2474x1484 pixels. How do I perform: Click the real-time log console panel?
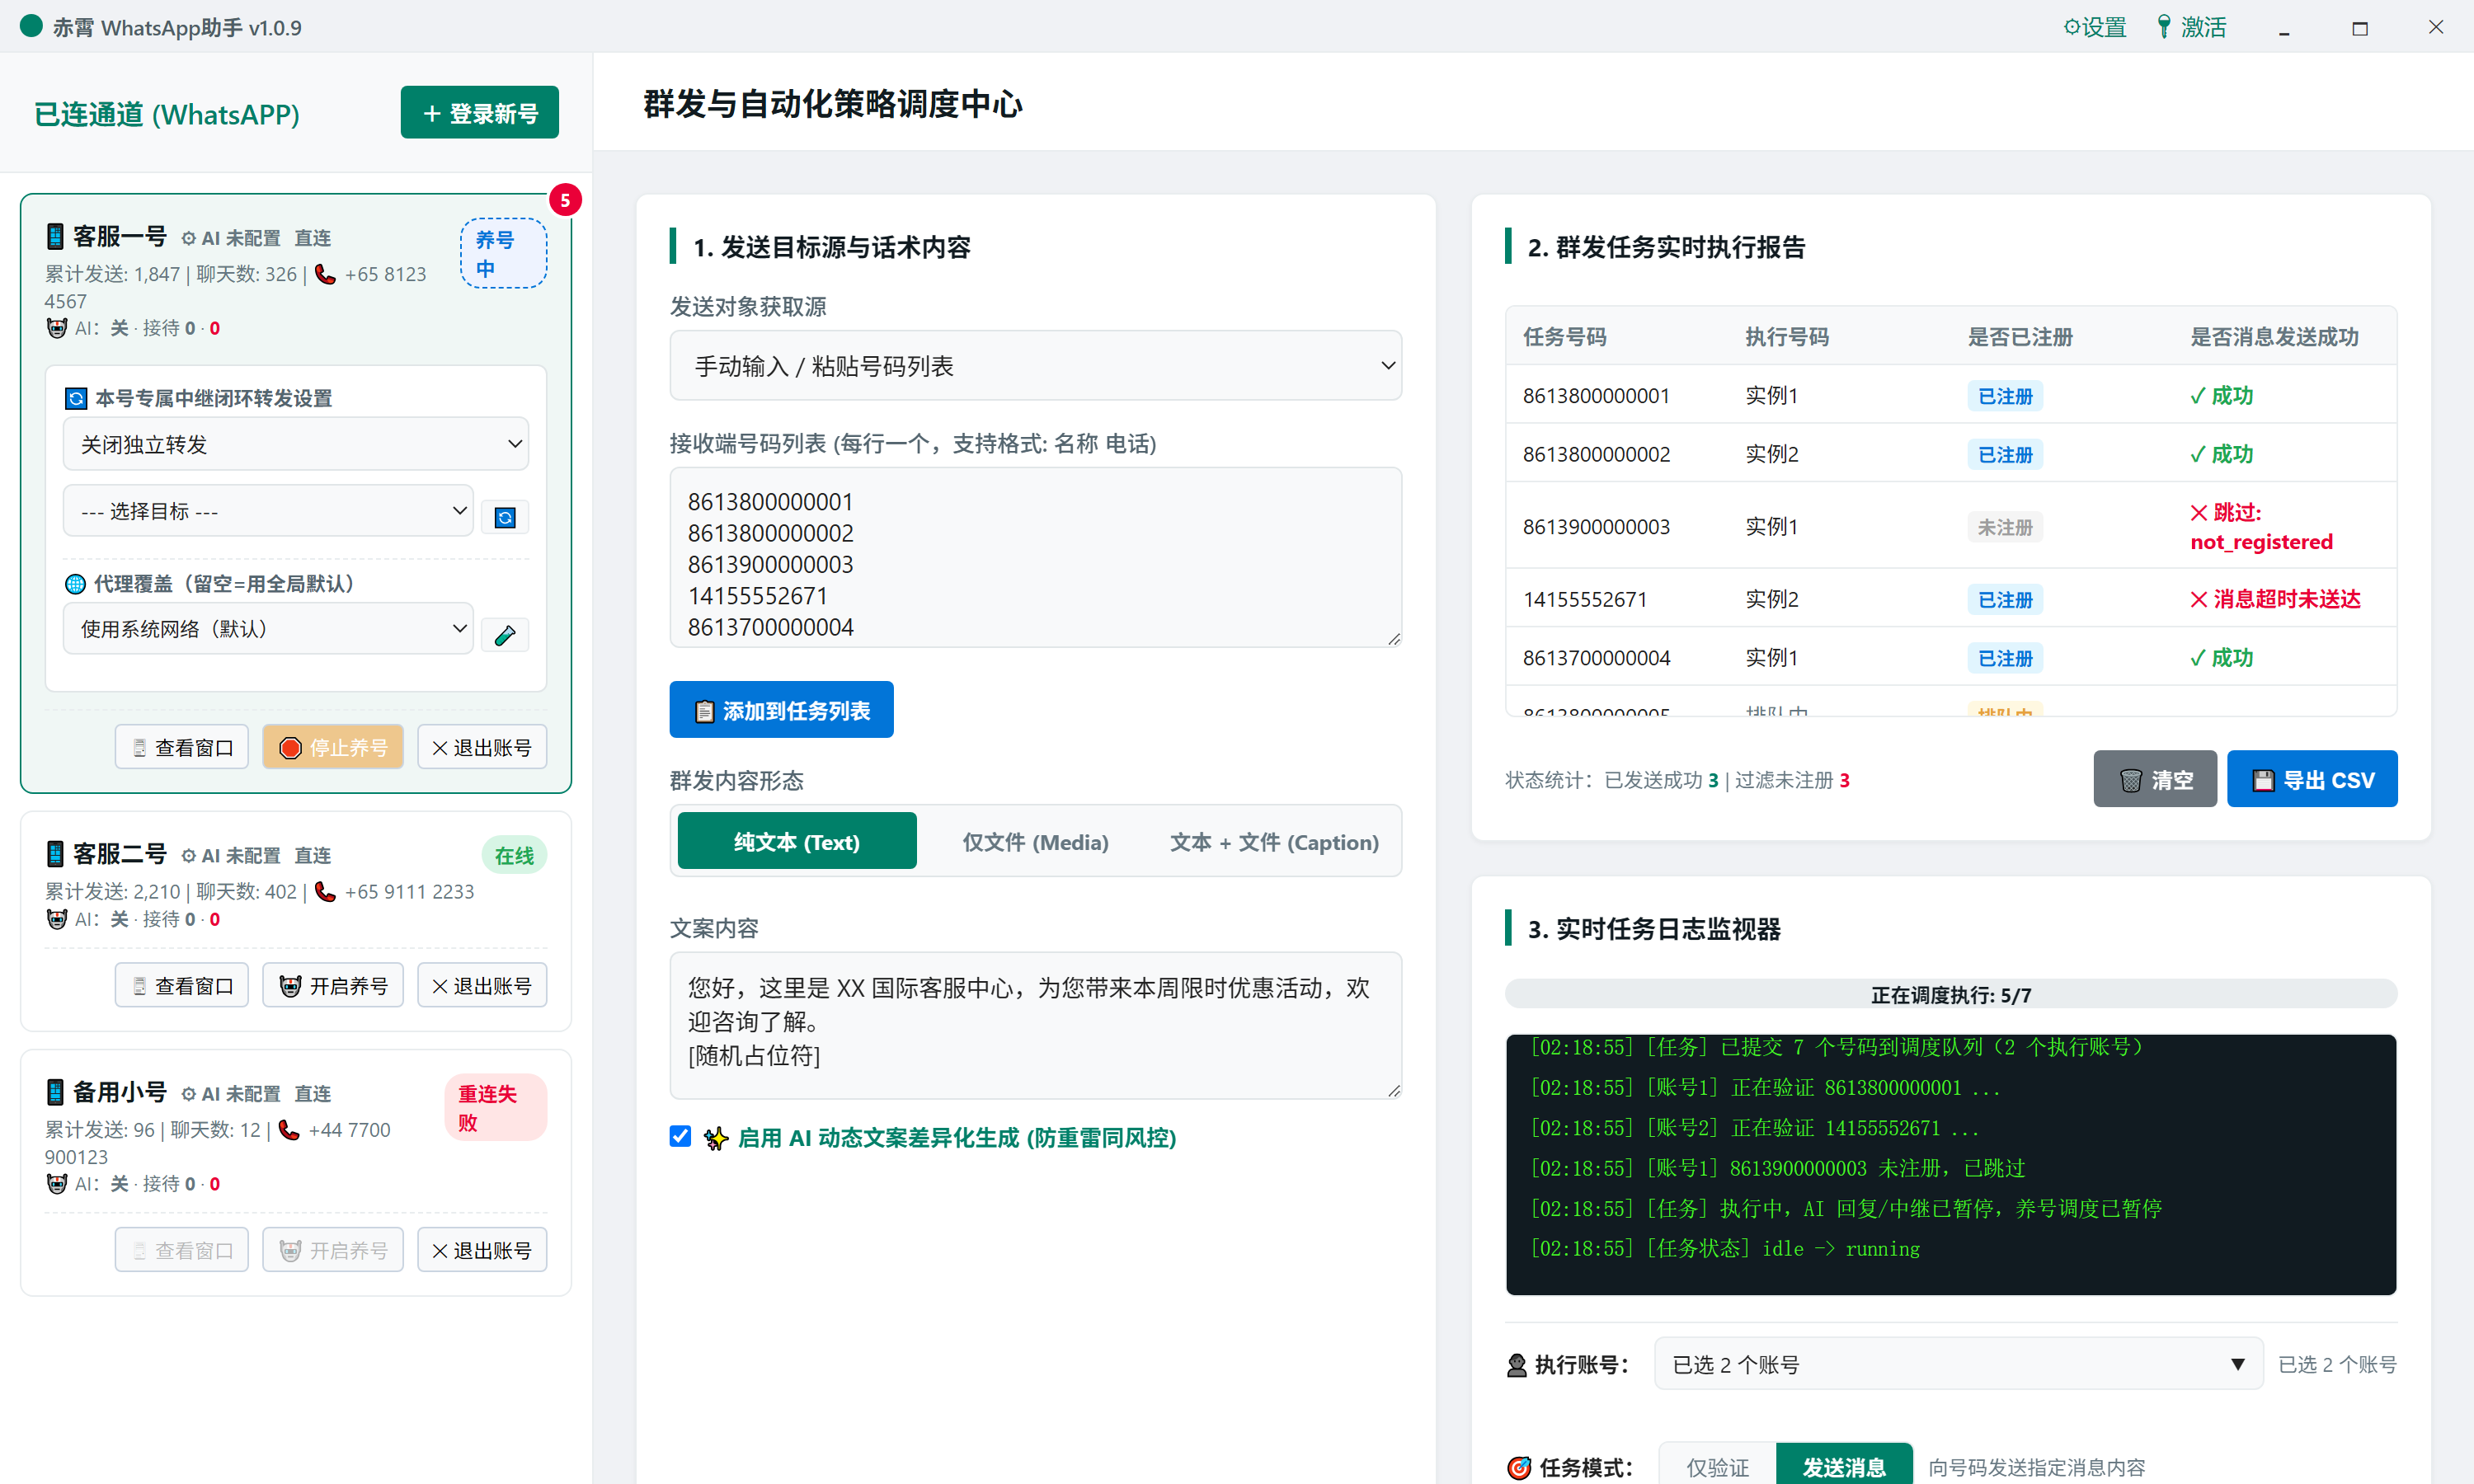tap(1951, 1164)
